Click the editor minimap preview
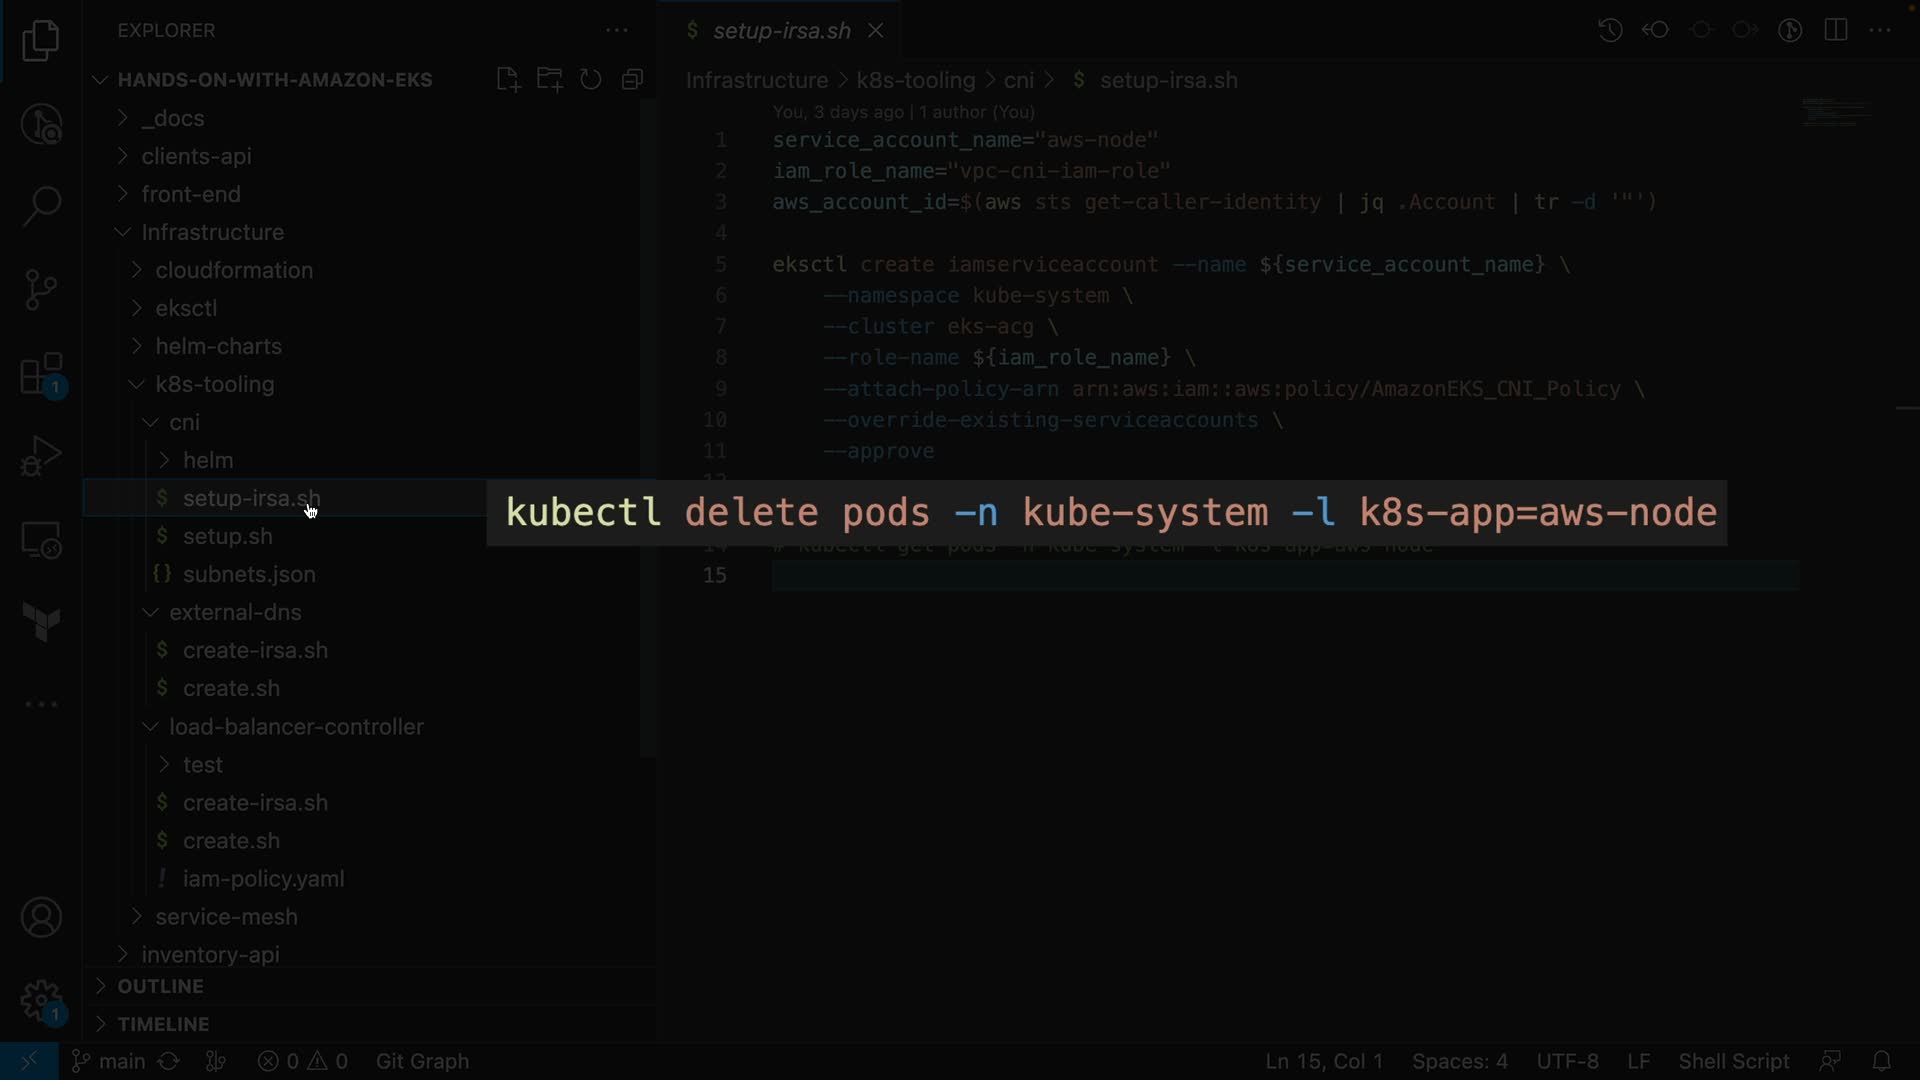Viewport: 1920px width, 1080px height. click(x=1836, y=112)
